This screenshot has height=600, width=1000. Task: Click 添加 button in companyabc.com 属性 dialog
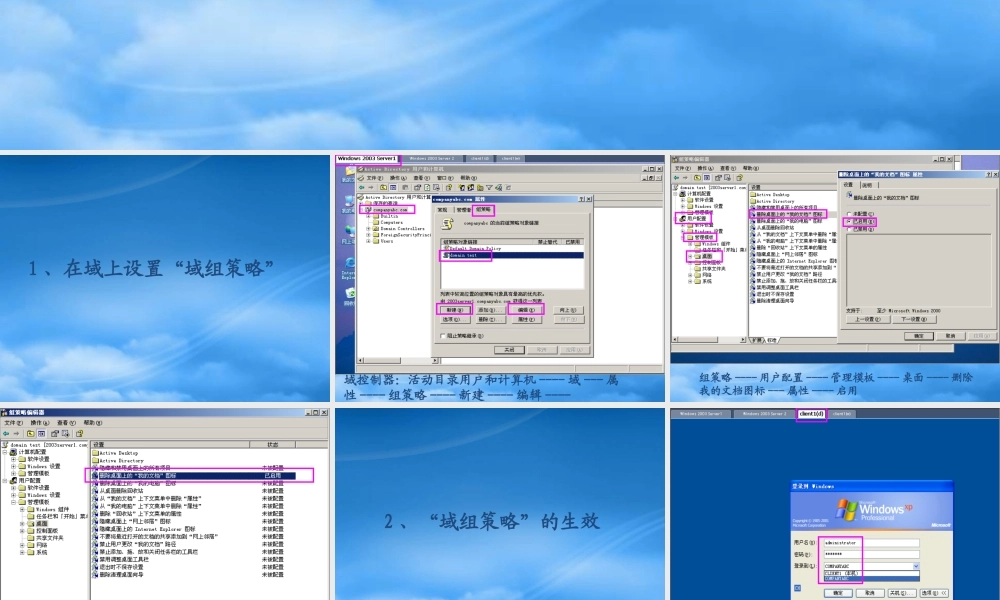tap(491, 310)
